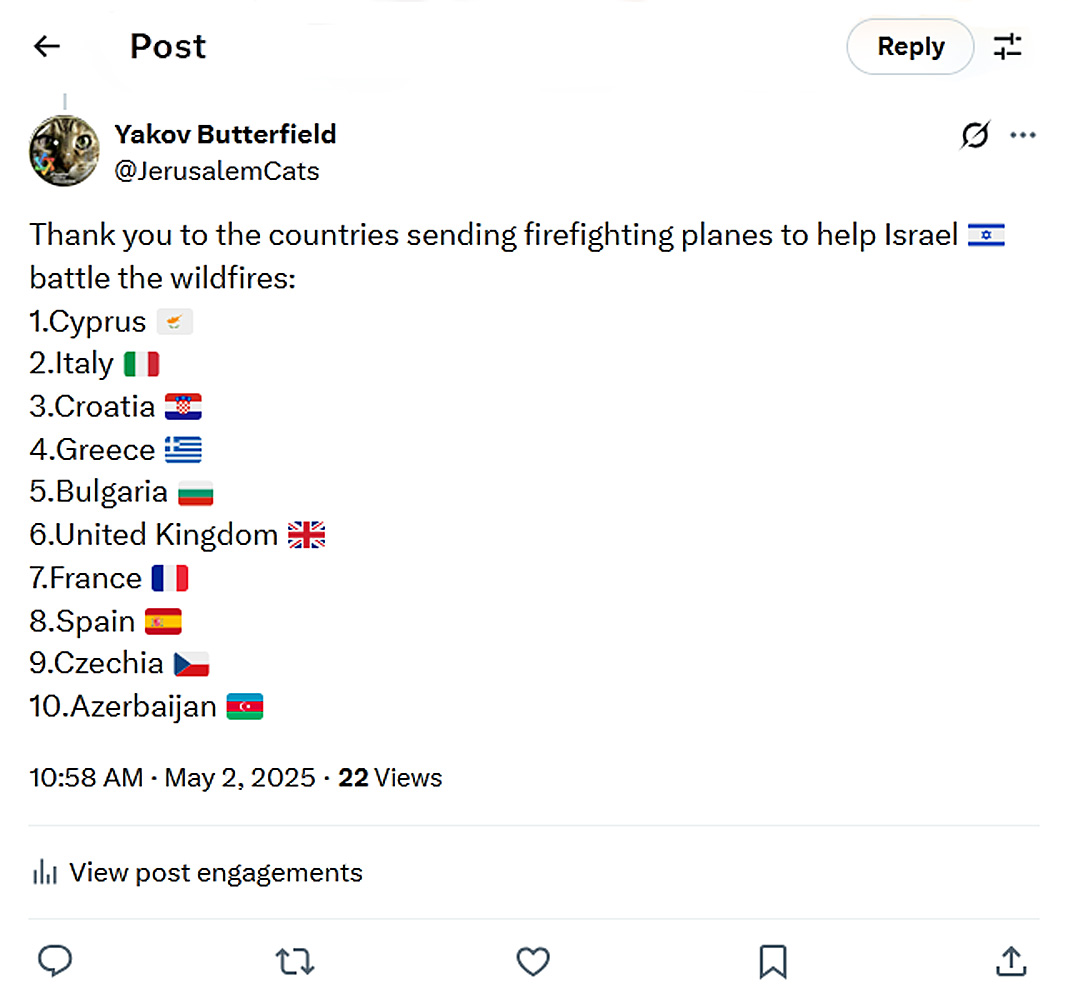Click the Israel flag emoji
The width and height of the screenshot is (1068, 1003).
pos(986,236)
